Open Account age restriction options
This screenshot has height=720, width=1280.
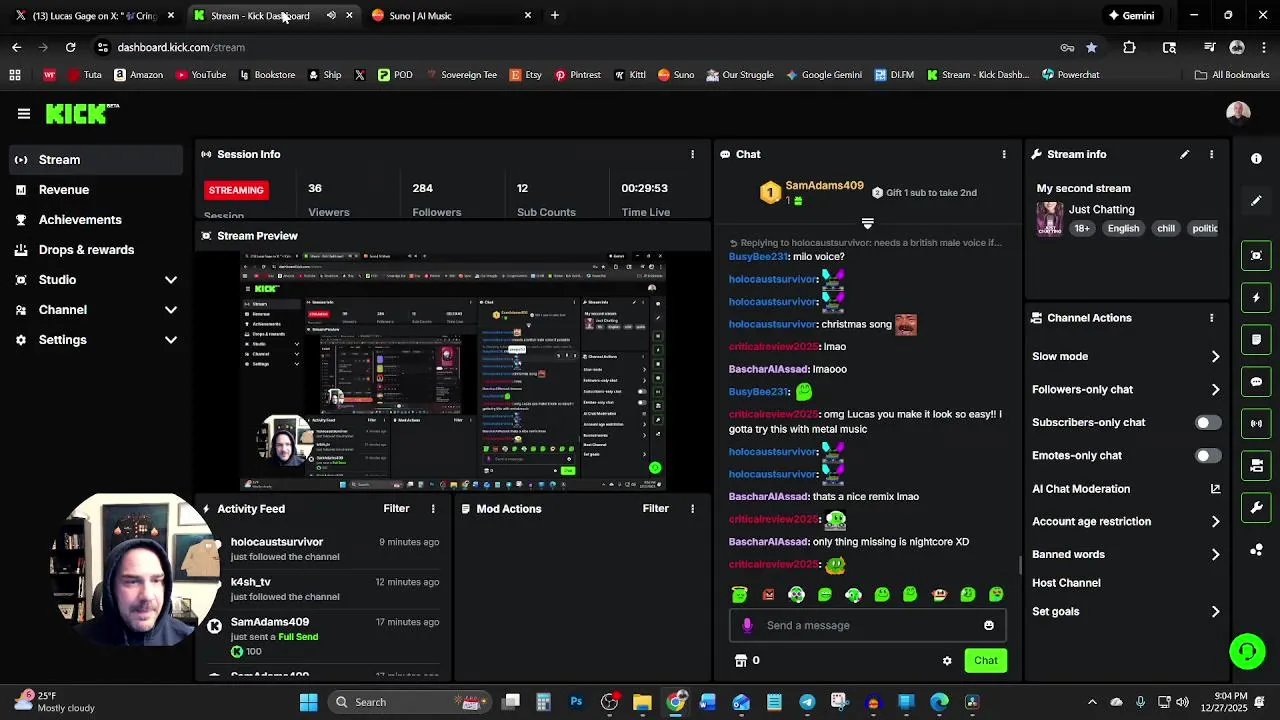pyautogui.click(x=1126, y=522)
